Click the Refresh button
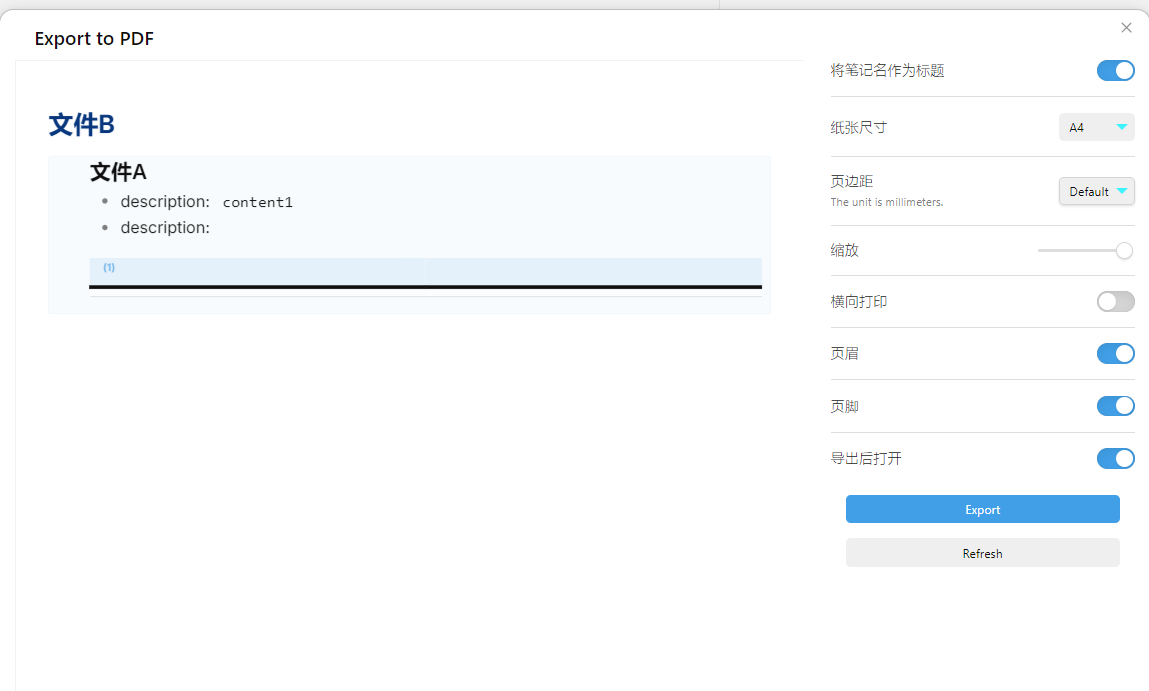 coord(982,553)
